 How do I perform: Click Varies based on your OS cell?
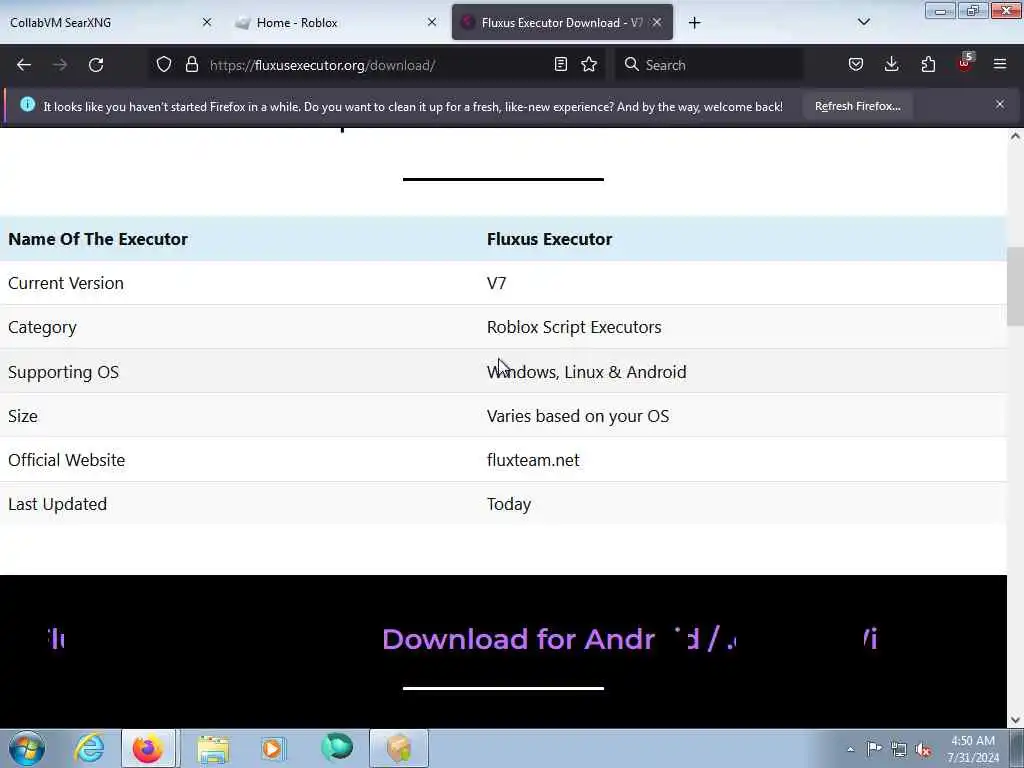[x=578, y=416]
